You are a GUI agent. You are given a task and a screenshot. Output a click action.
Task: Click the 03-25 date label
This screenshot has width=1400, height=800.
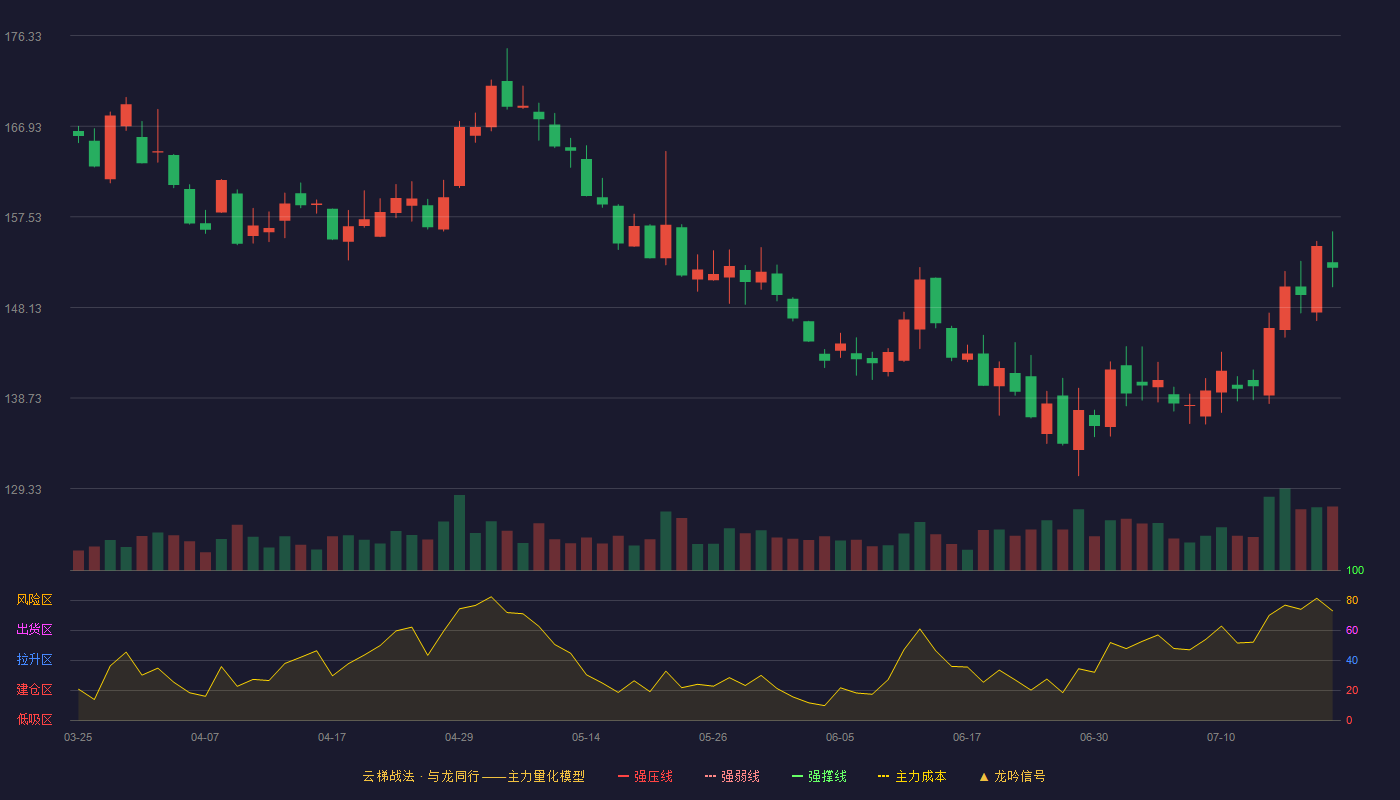point(78,737)
